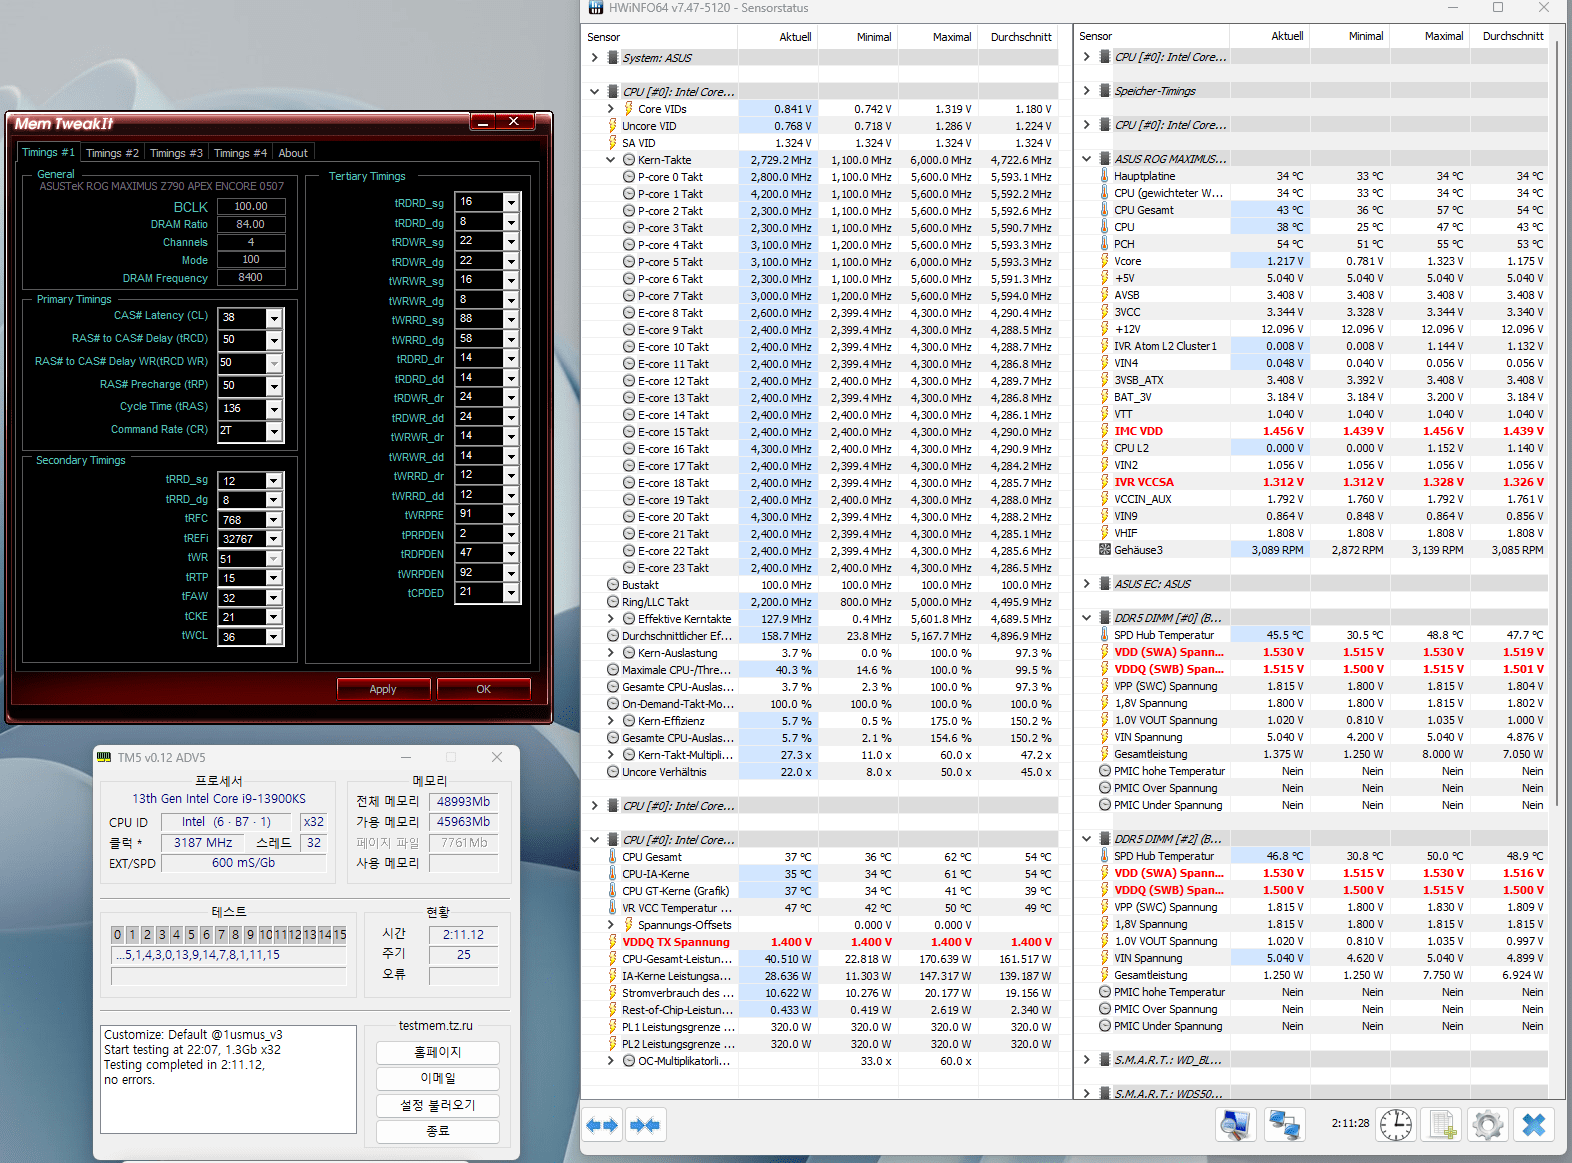Open the RAS# Precharge (tRP) dropdown

(x=273, y=386)
